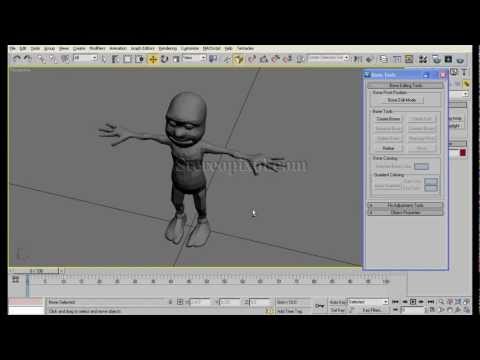Viewport: 480px width, 360px height.
Task: Select the Bind to Space Warp tool
Action: (65, 59)
